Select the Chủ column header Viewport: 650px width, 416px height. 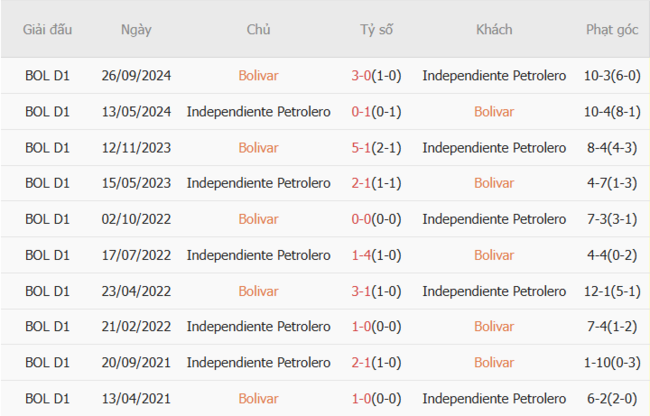(258, 29)
